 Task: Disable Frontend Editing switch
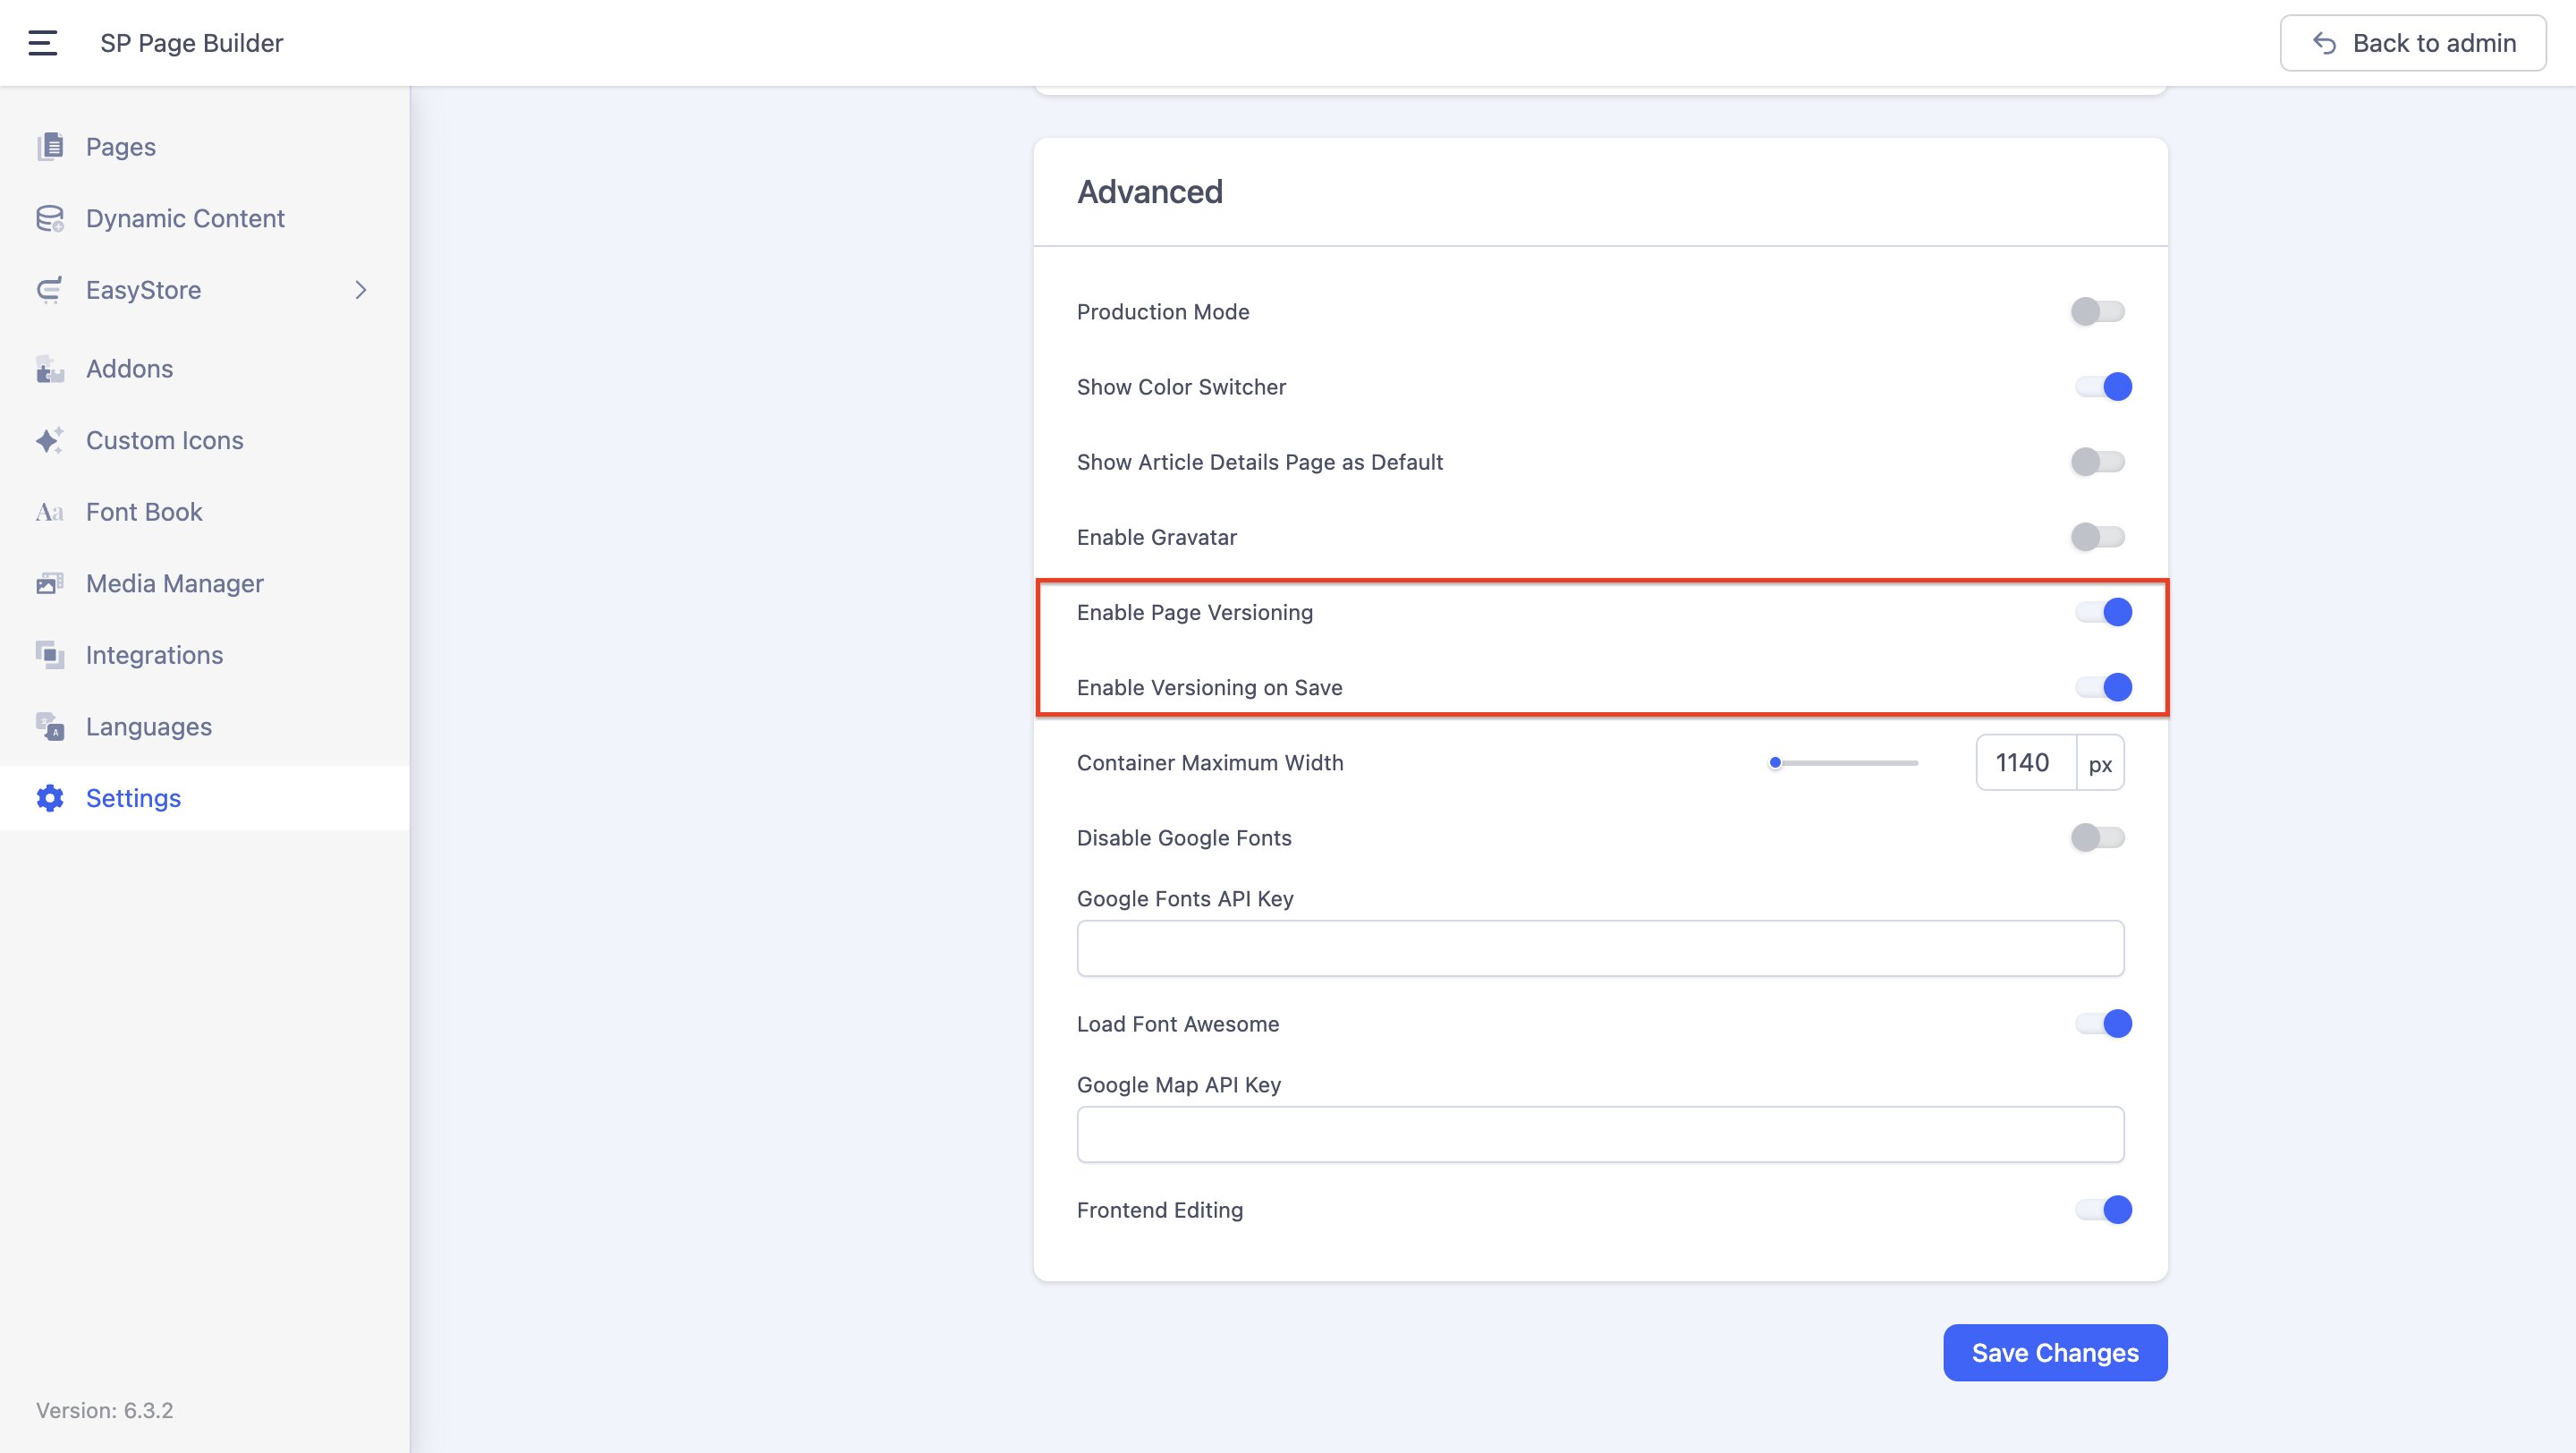2102,1210
